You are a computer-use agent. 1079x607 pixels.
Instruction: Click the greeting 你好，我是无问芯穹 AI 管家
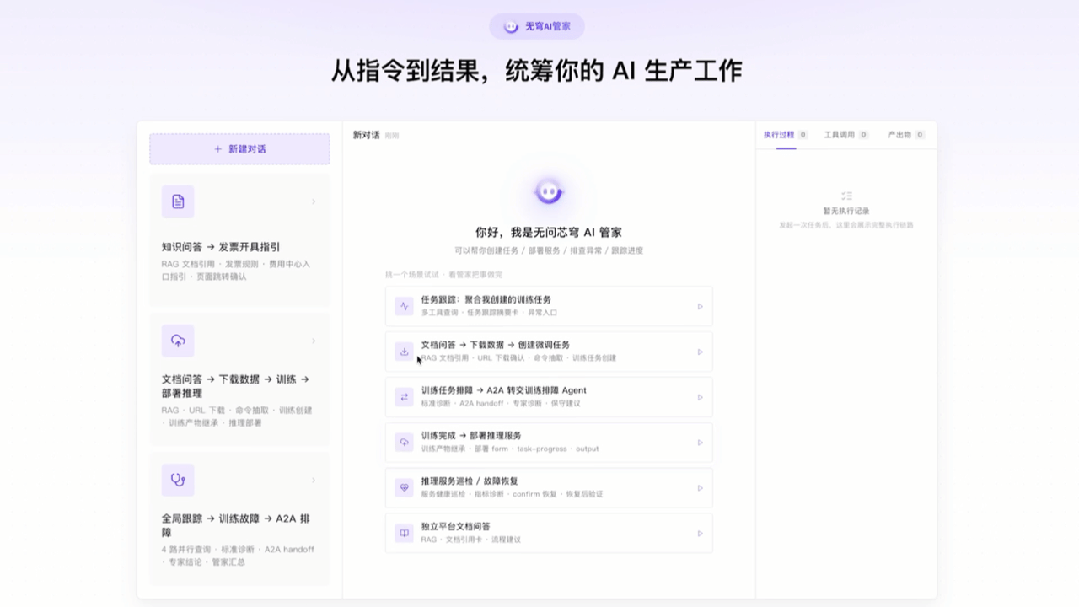[x=548, y=233]
